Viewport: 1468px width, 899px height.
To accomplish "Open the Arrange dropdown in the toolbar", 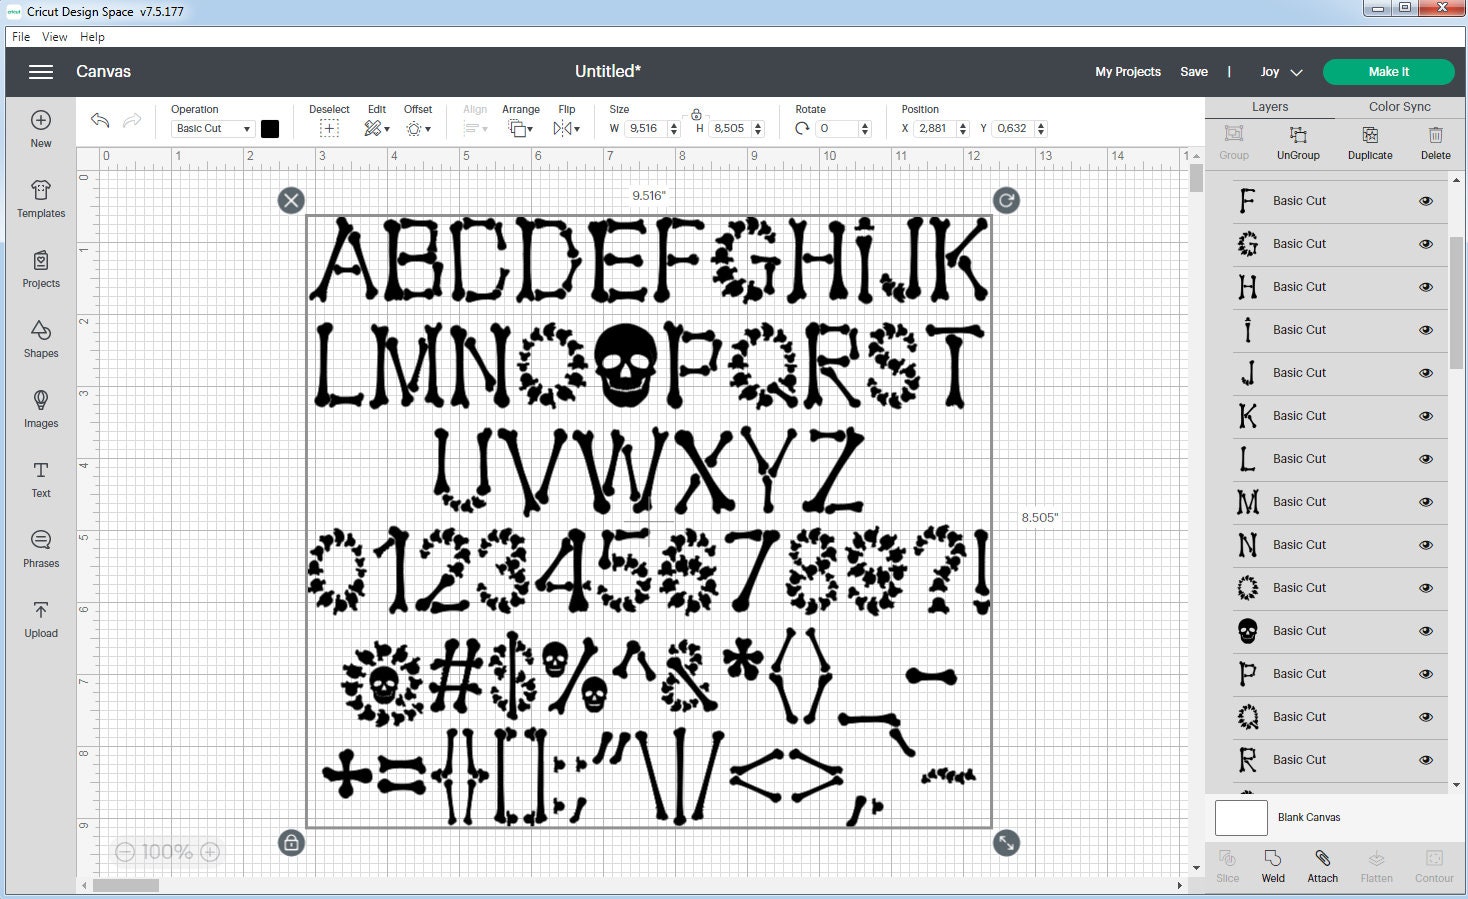I will [x=520, y=128].
